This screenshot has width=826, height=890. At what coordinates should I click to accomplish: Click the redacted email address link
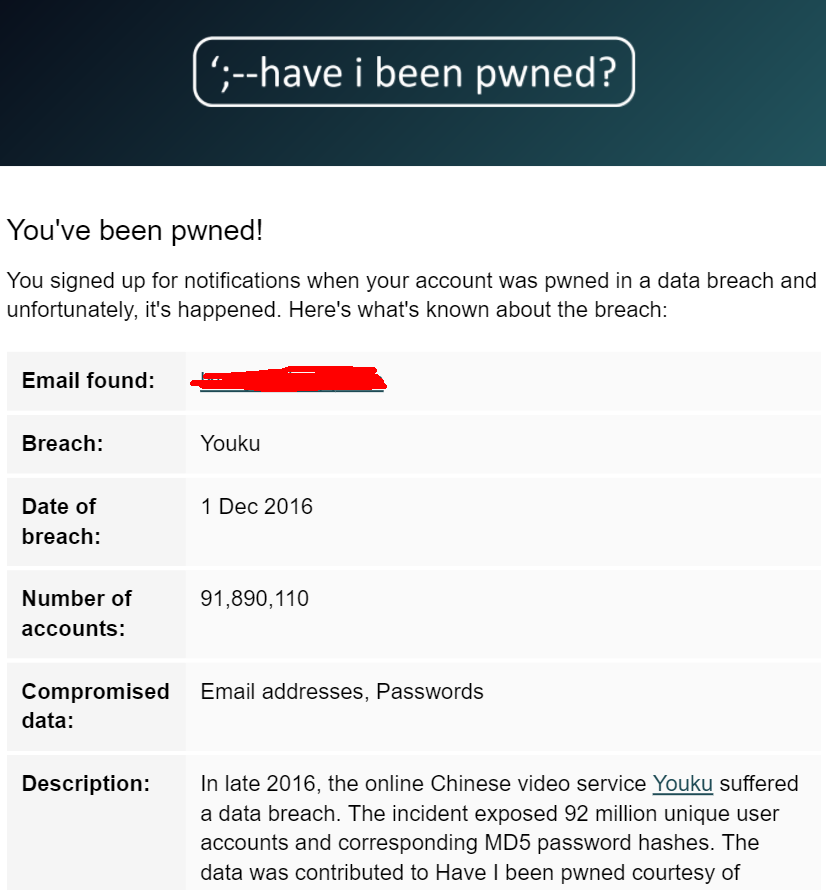point(292,380)
